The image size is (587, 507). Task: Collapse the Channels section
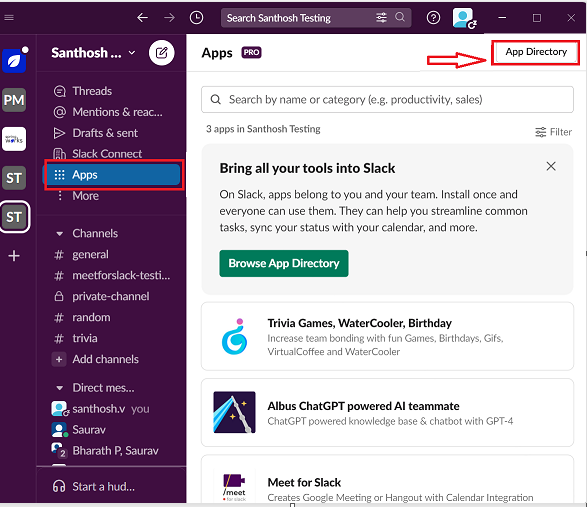59,234
